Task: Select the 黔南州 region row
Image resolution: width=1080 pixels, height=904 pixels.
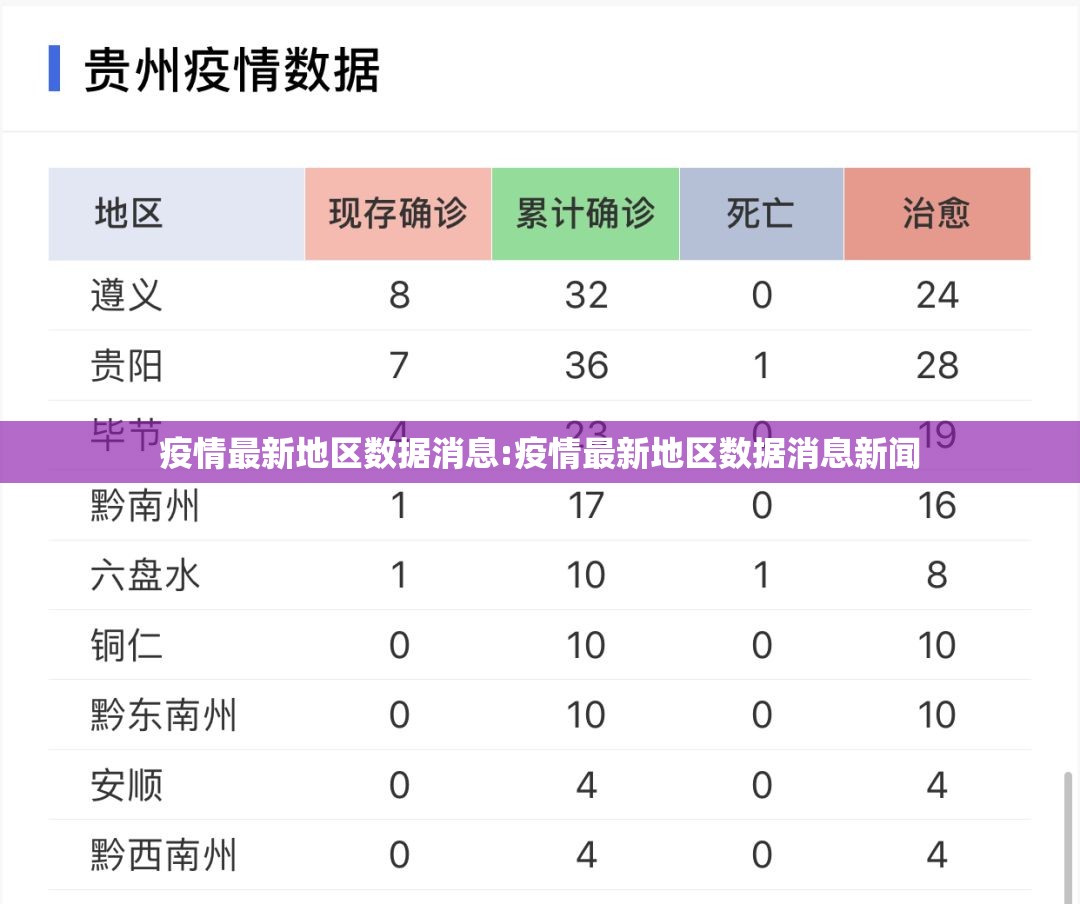Action: pos(142,506)
